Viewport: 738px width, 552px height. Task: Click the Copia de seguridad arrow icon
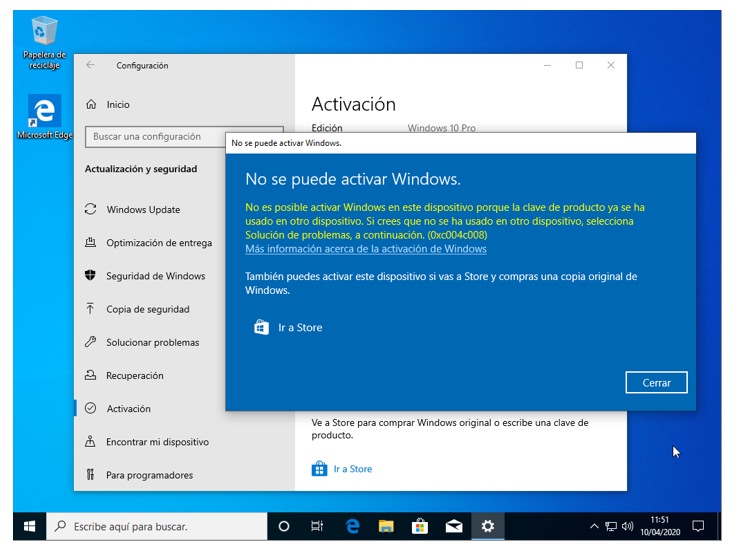90,309
